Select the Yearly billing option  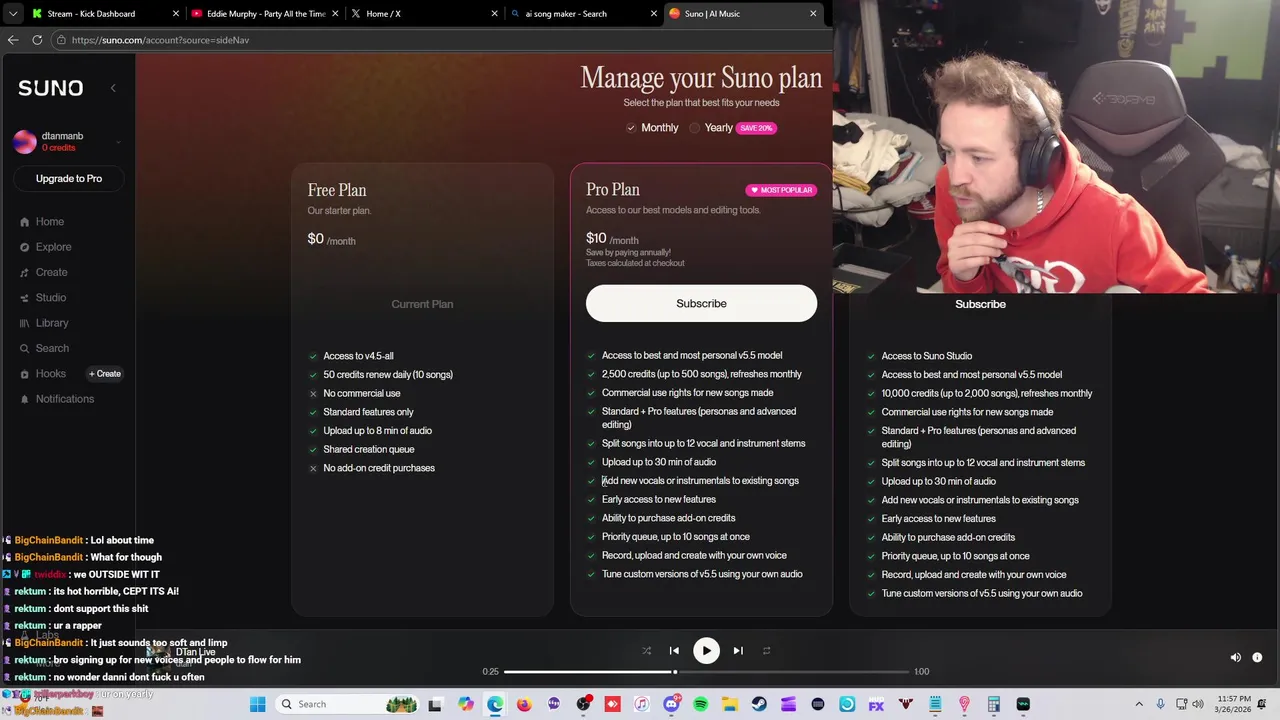tap(710, 128)
